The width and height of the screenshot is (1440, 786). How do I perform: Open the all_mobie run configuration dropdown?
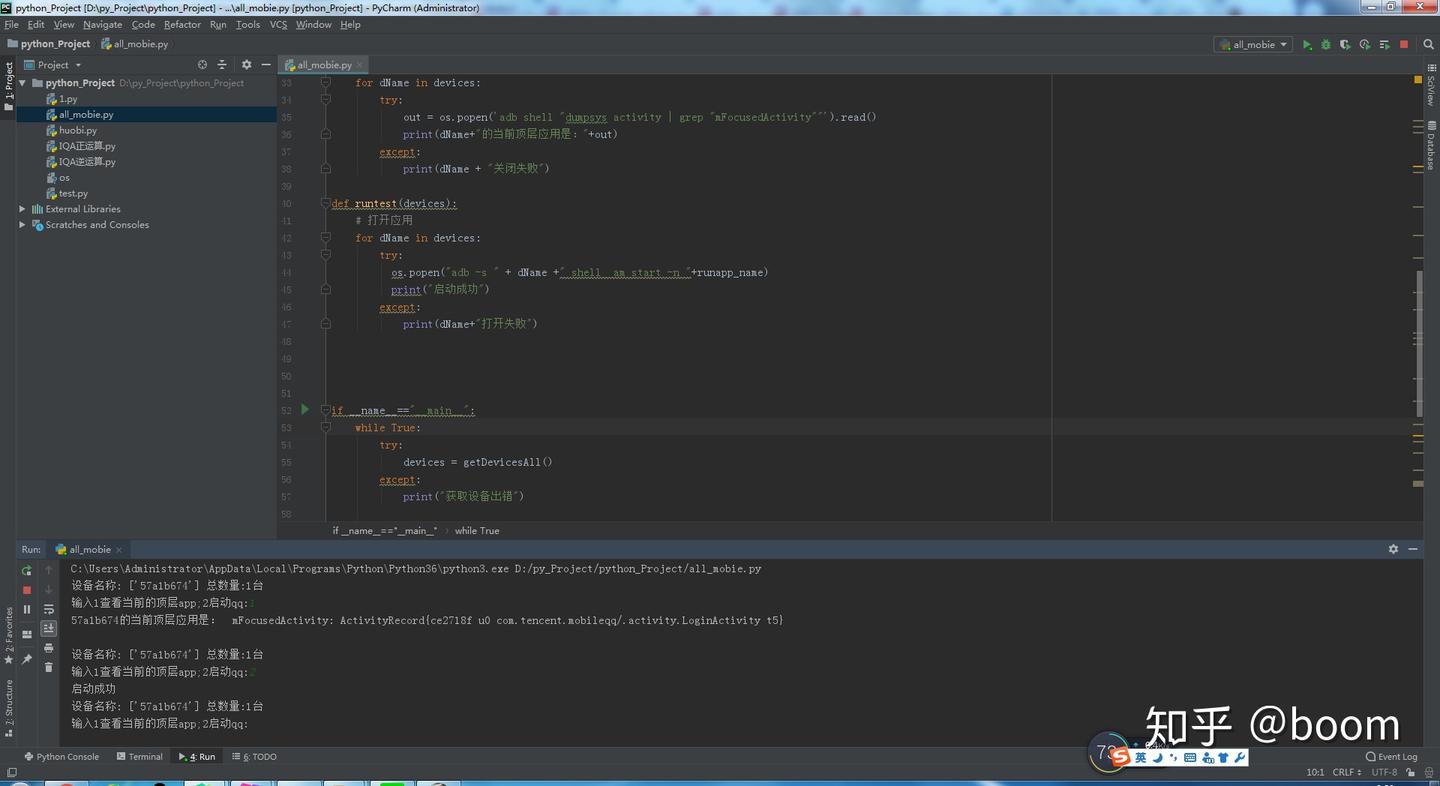click(x=1253, y=45)
